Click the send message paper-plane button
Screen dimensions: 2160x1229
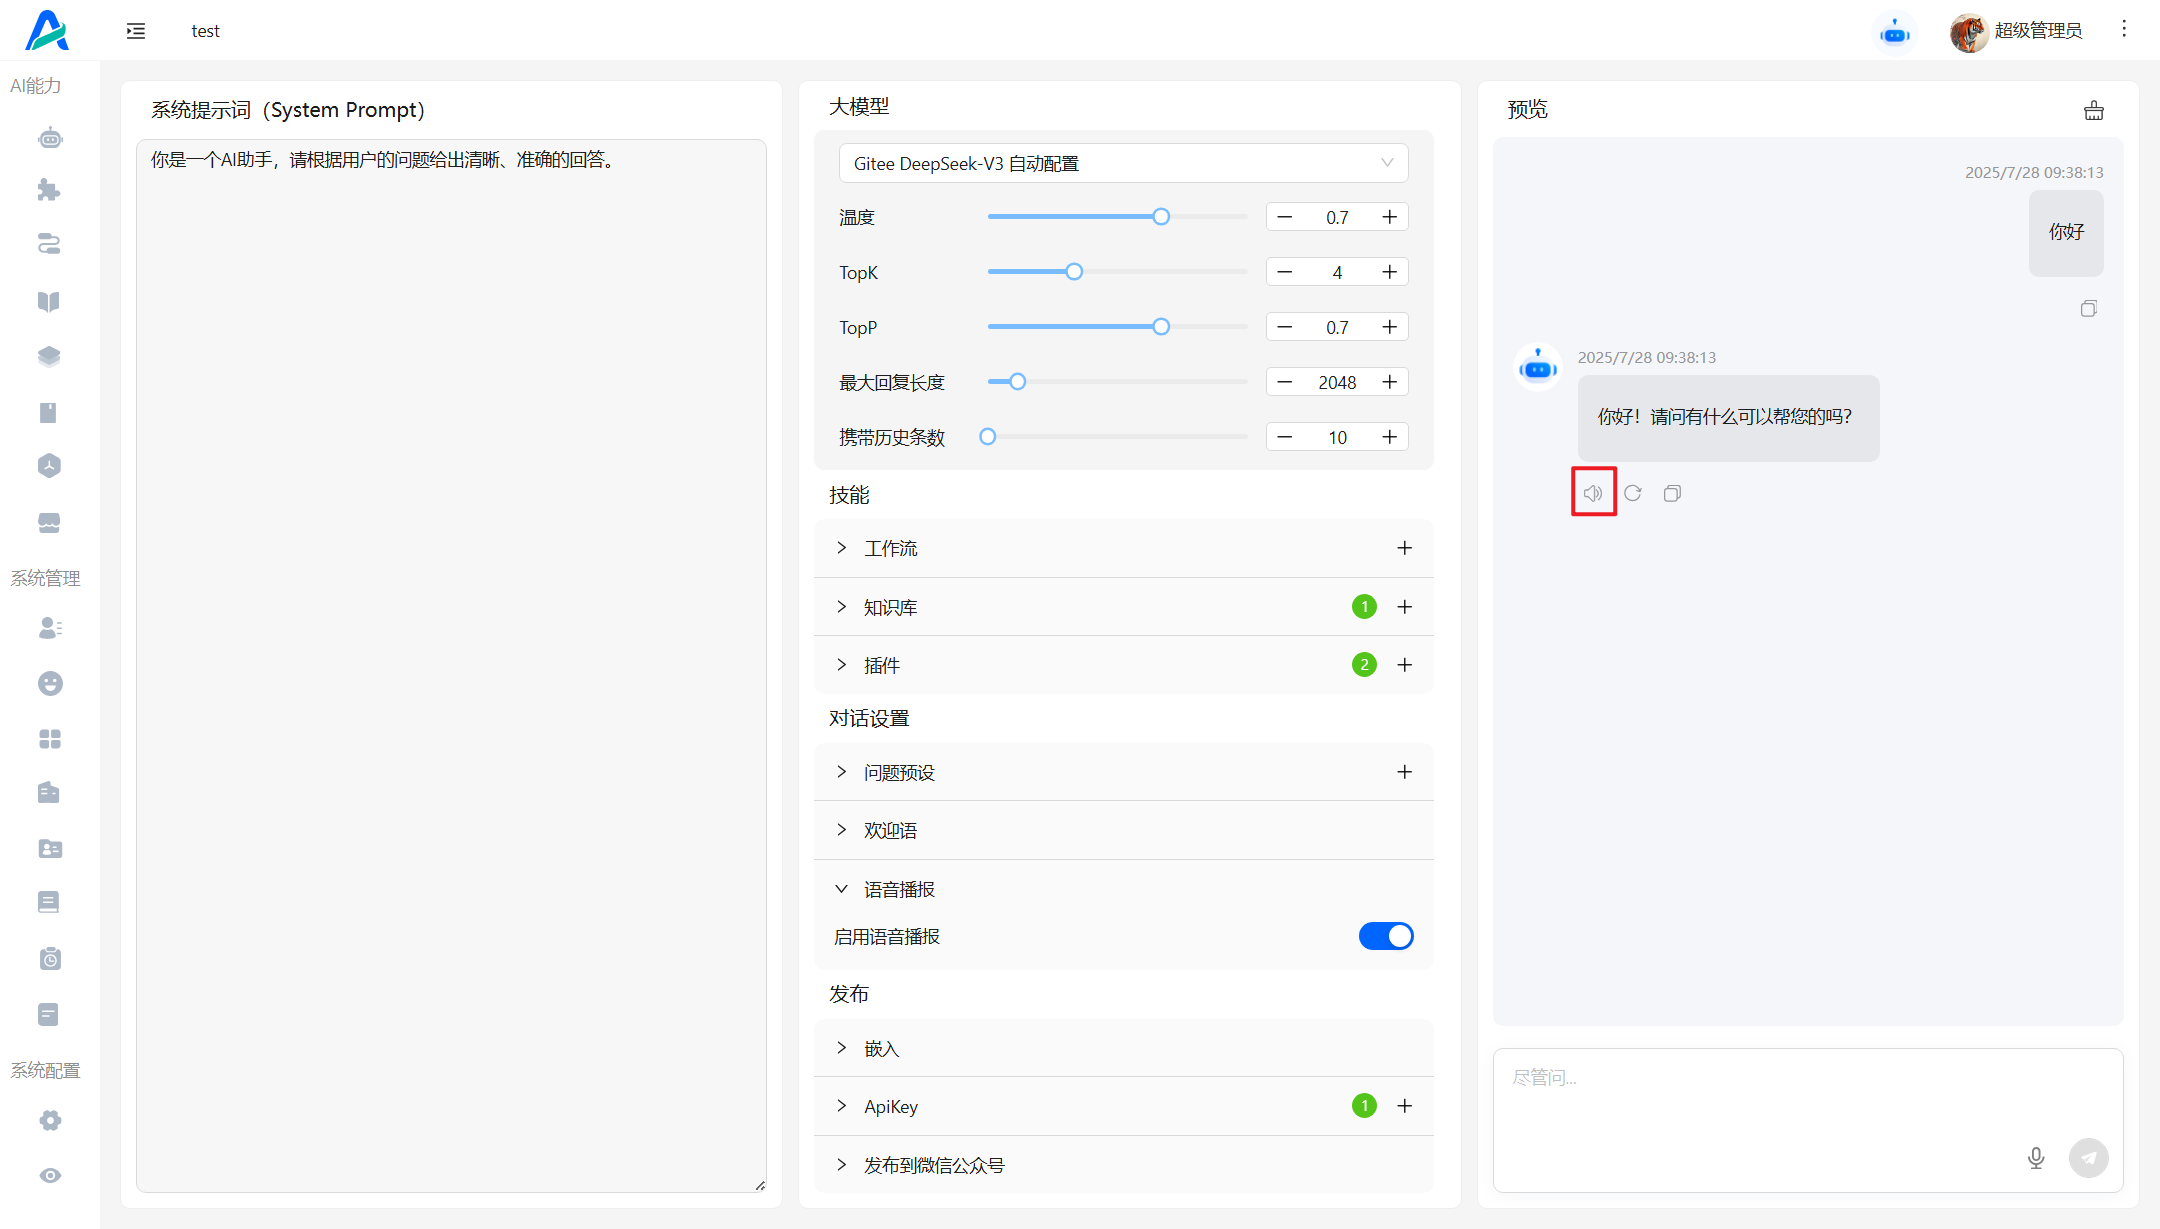coord(2088,1158)
